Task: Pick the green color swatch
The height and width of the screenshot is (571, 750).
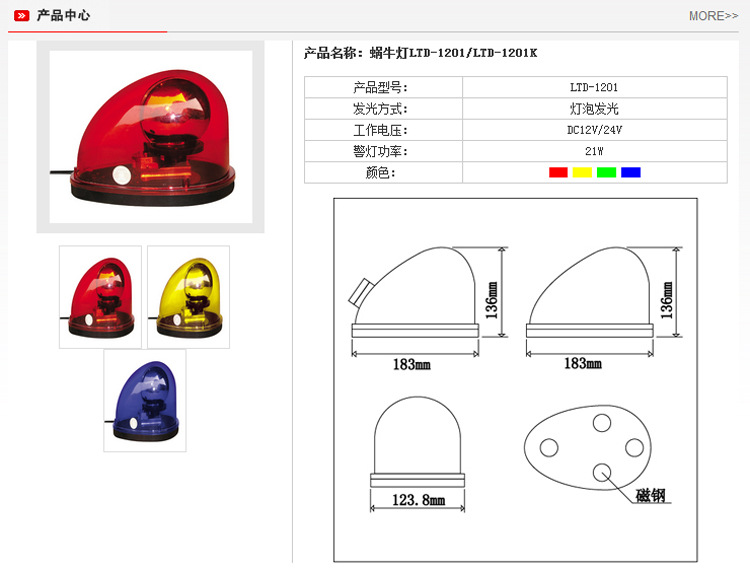Action: point(607,172)
